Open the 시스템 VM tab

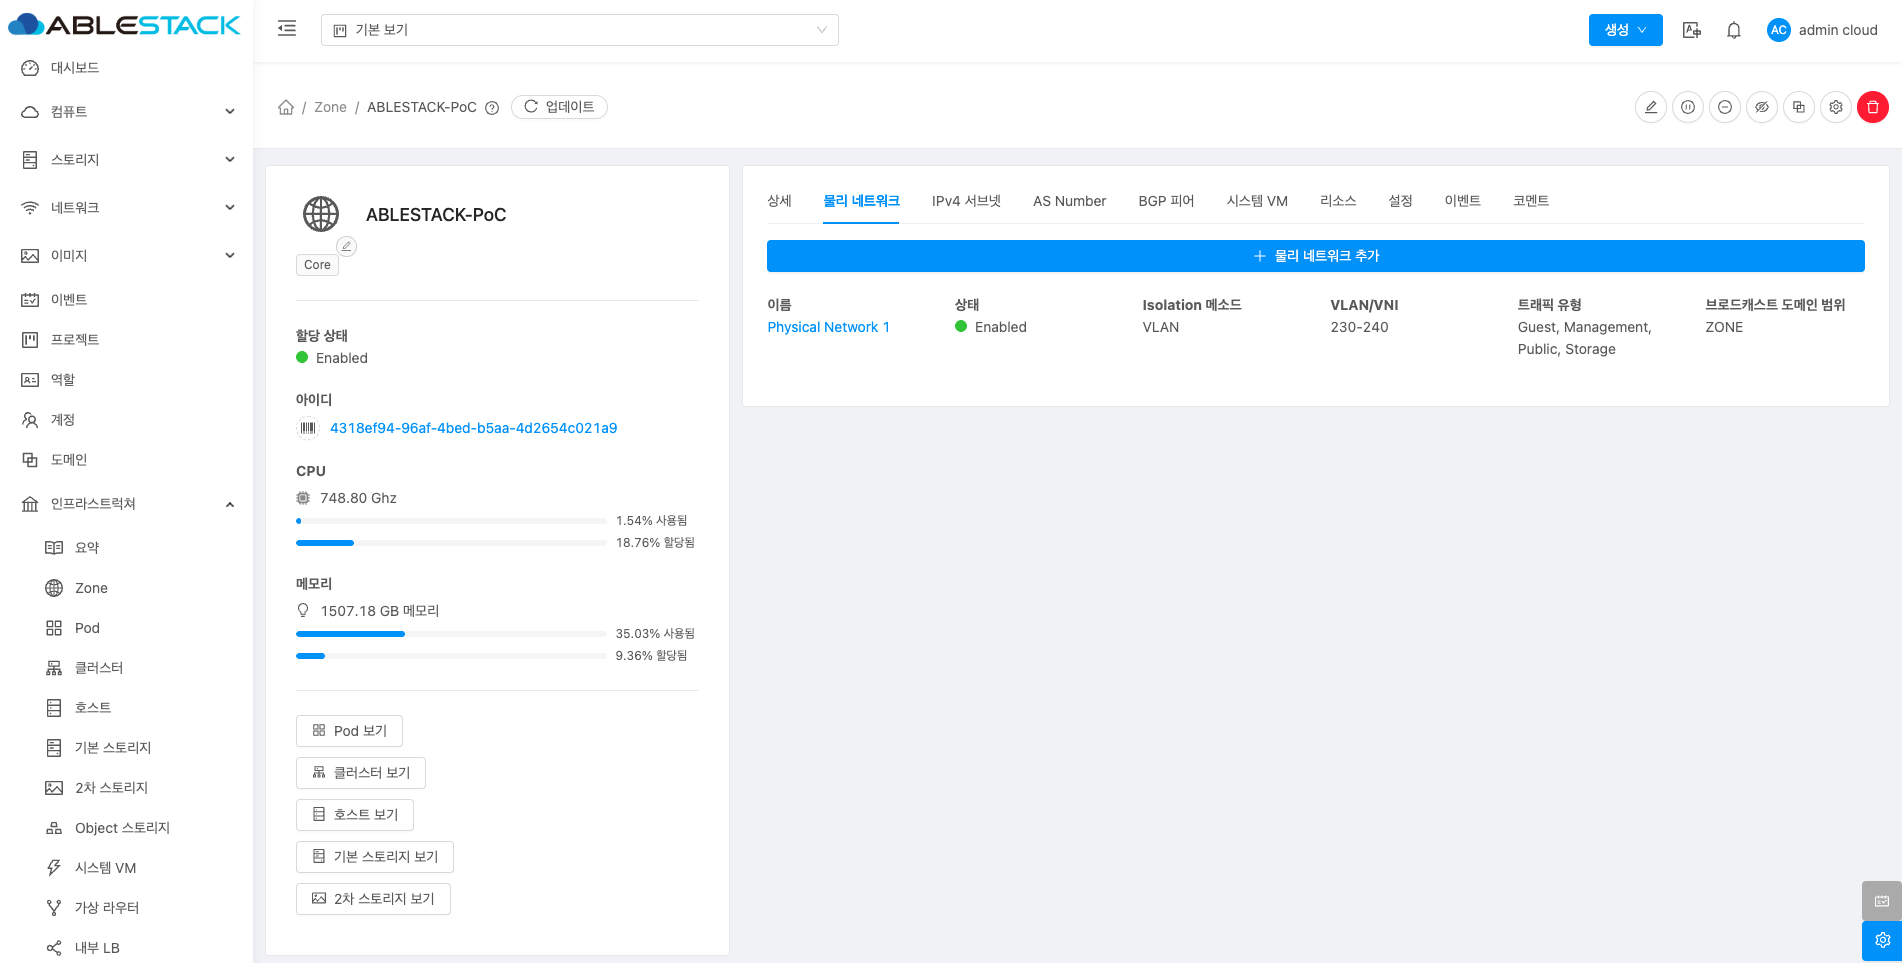coord(1256,201)
